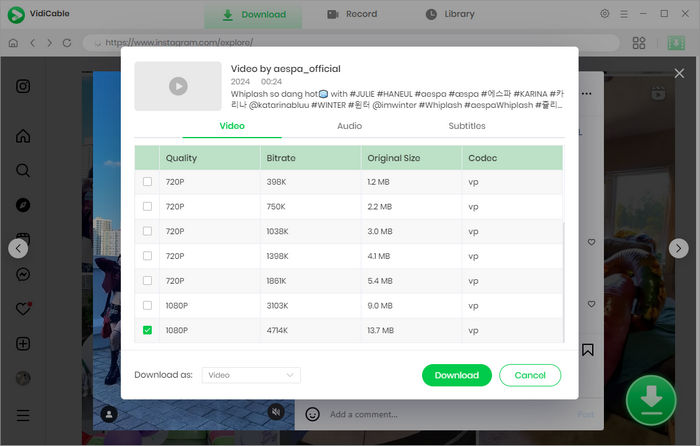Click the title Video by aespa_official
This screenshot has height=446, width=700.
(286, 69)
